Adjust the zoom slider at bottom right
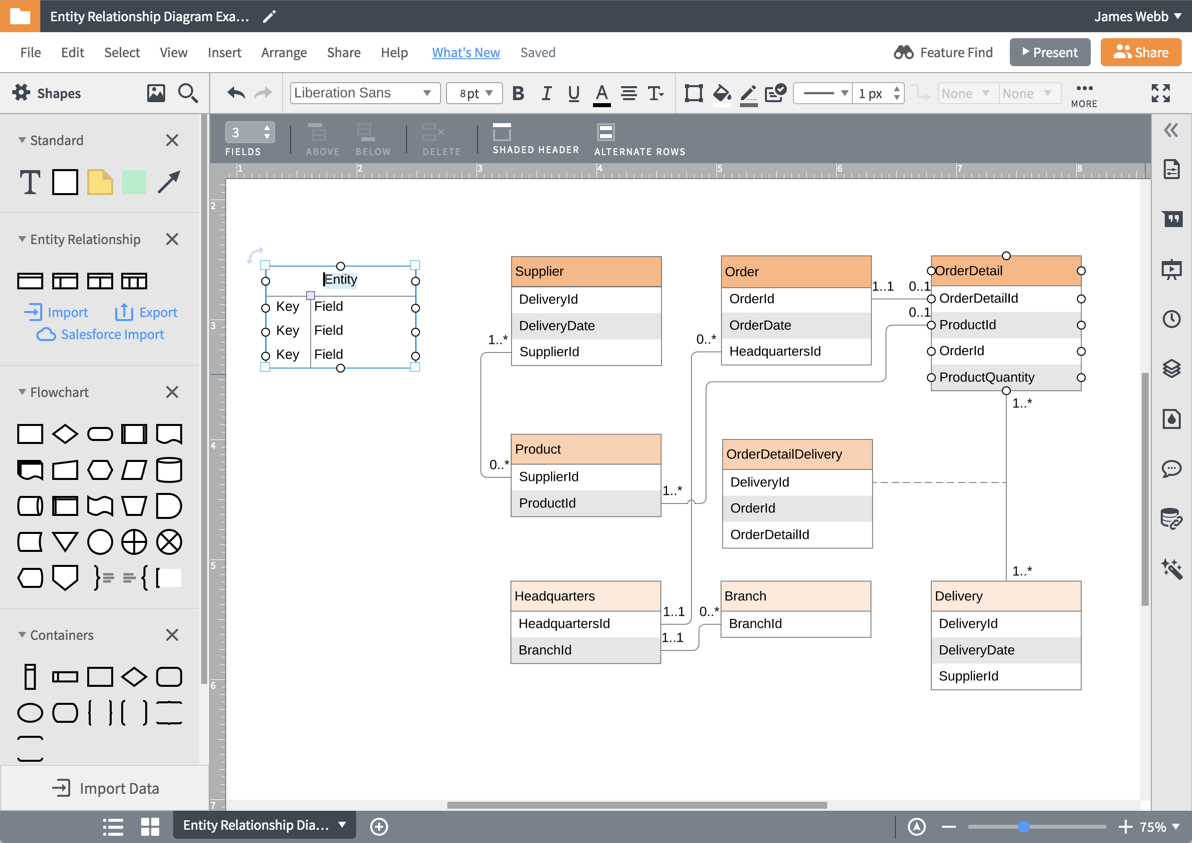Viewport: 1192px width, 843px height. (1023, 827)
